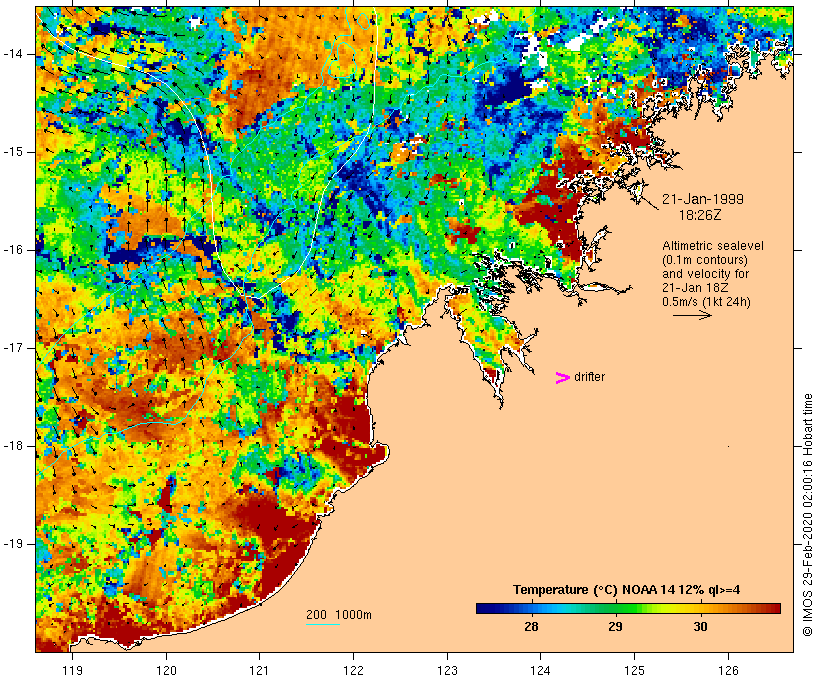Click the longitude label 121

click(259, 670)
